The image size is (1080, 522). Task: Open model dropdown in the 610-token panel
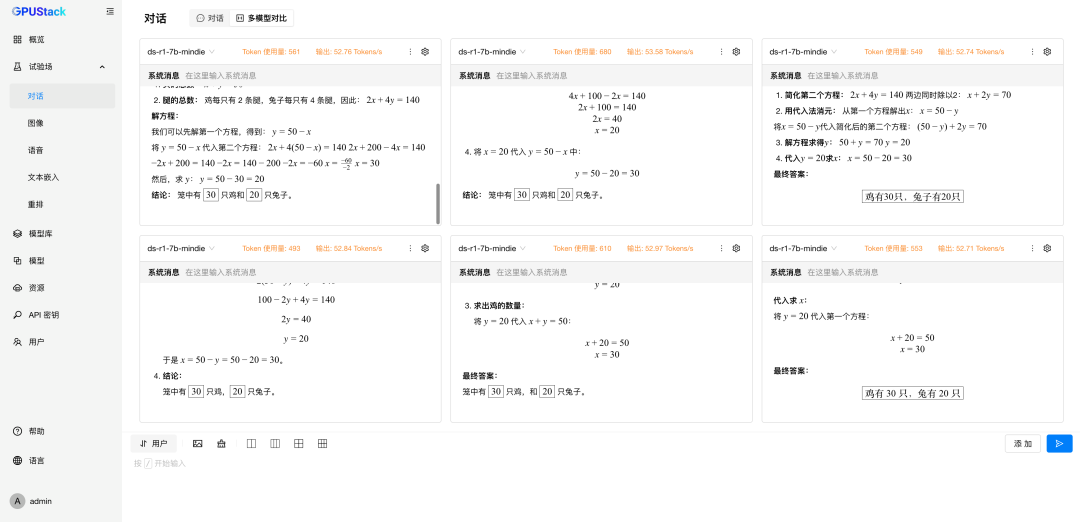[492, 248]
